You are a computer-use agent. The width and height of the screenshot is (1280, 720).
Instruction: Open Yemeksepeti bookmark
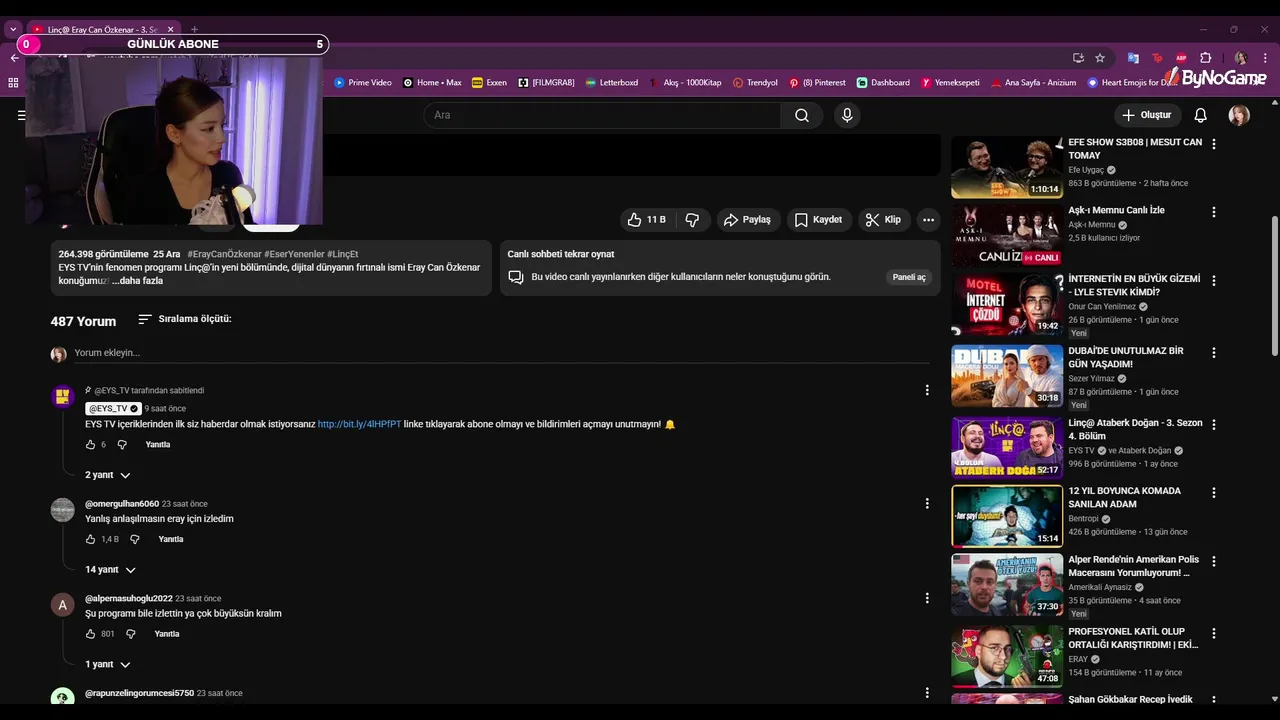click(x=950, y=83)
